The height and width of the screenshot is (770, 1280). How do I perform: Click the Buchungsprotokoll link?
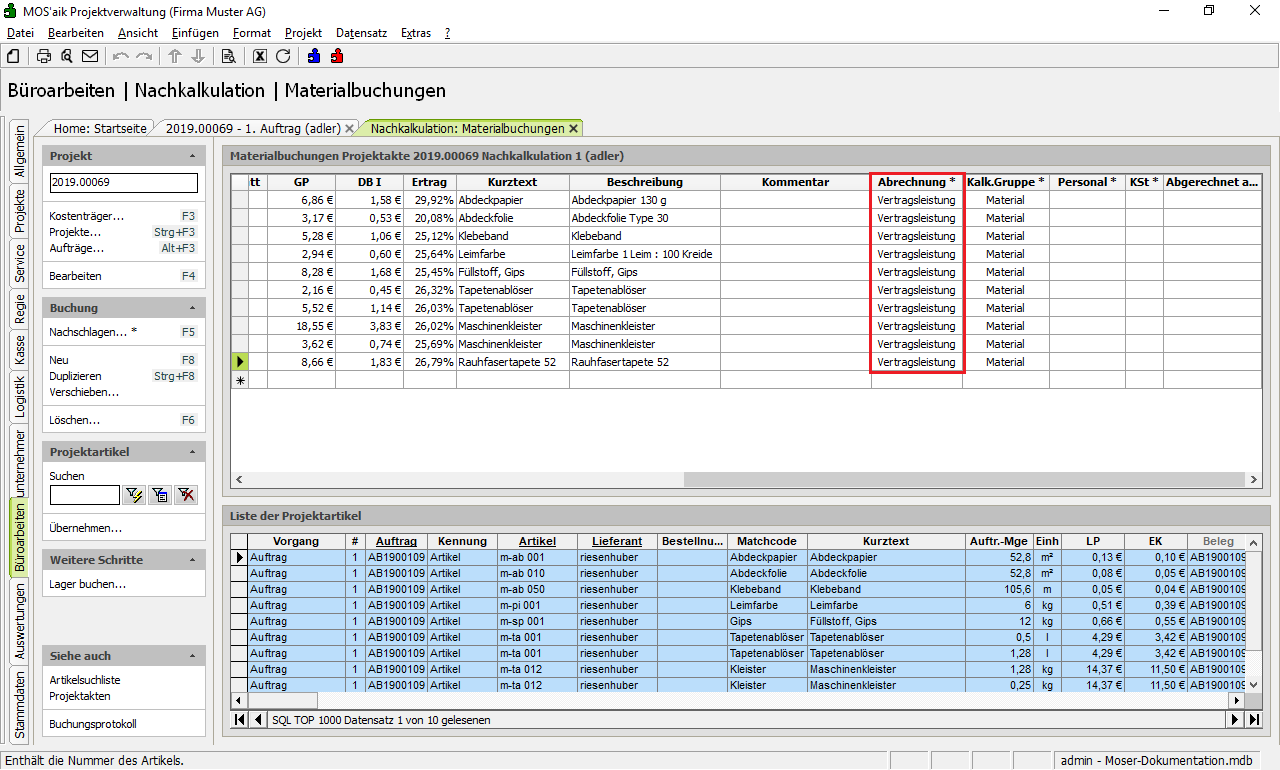(92, 724)
